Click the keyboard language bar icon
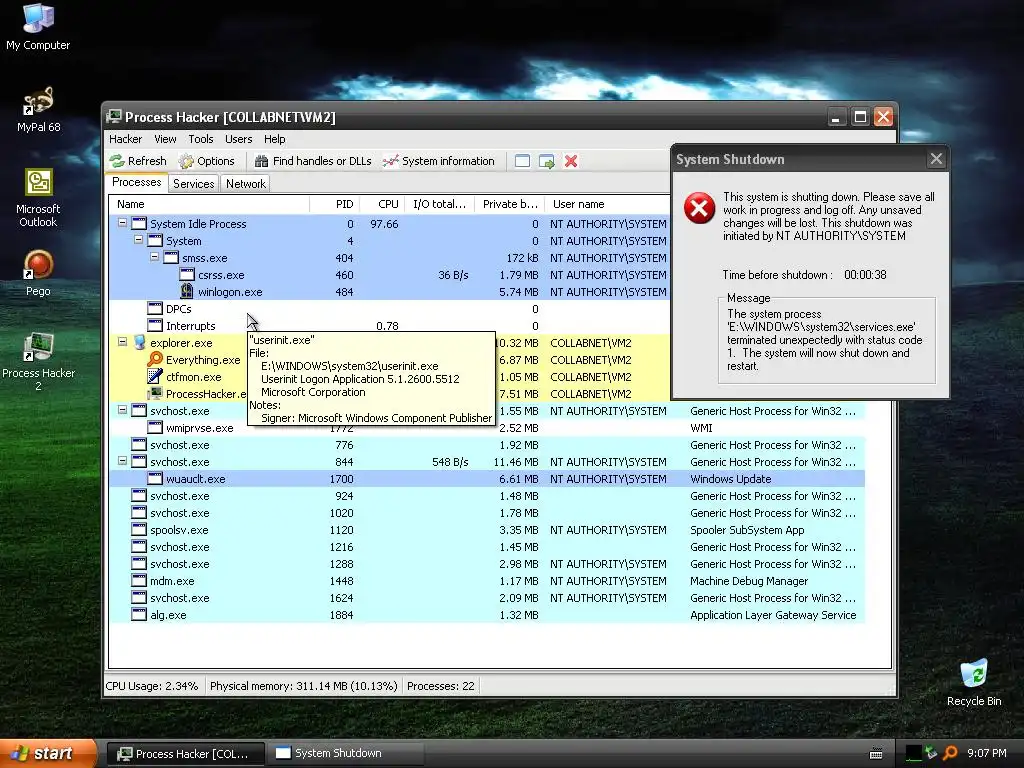Viewport: 1024px width, 768px height. pos(876,754)
